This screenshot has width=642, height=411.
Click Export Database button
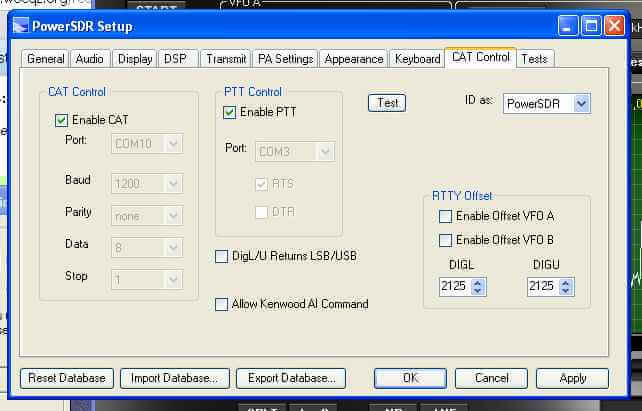(291, 378)
